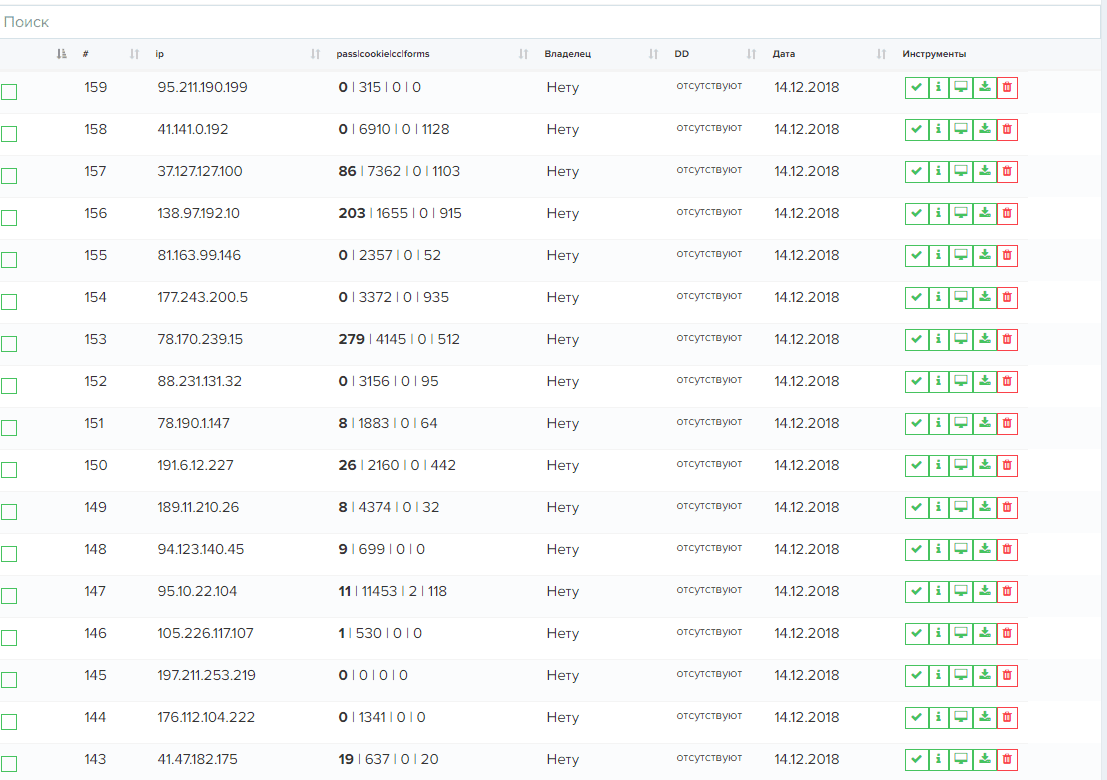Click the monitor icon for row 144

960,718
